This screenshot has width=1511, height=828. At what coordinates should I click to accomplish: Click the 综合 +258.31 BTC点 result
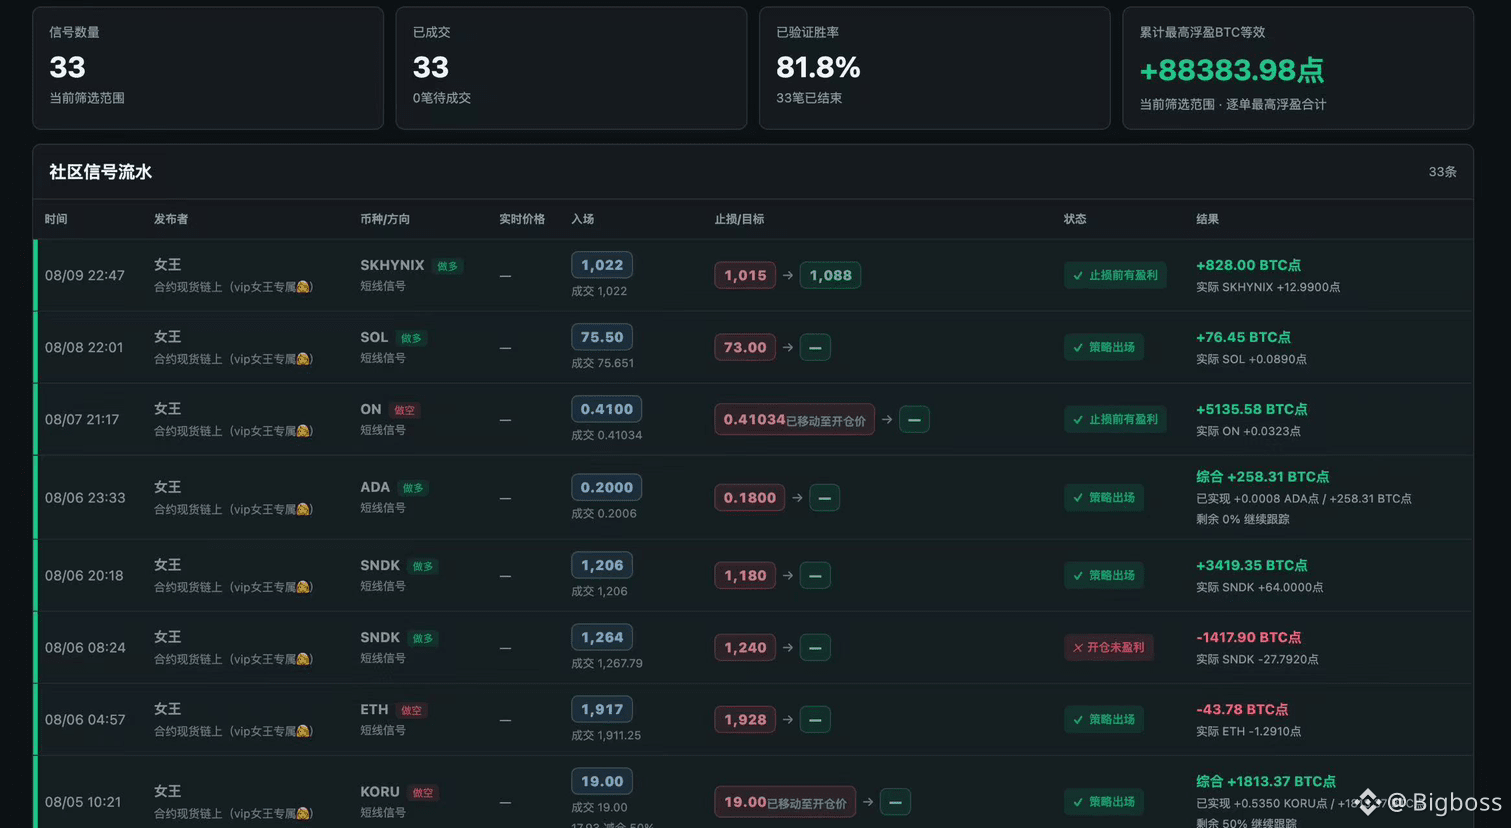coord(1262,477)
